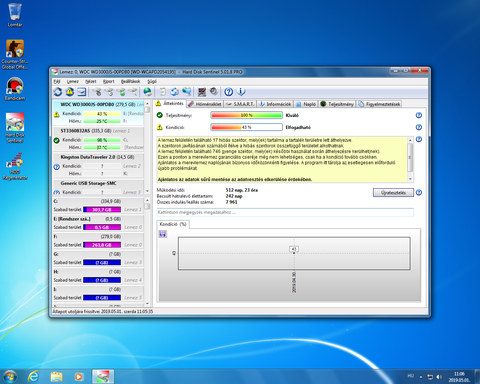This screenshot has height=384, width=480.
Task: Click the blue sync arrows toolbar icon
Action: 175,92
